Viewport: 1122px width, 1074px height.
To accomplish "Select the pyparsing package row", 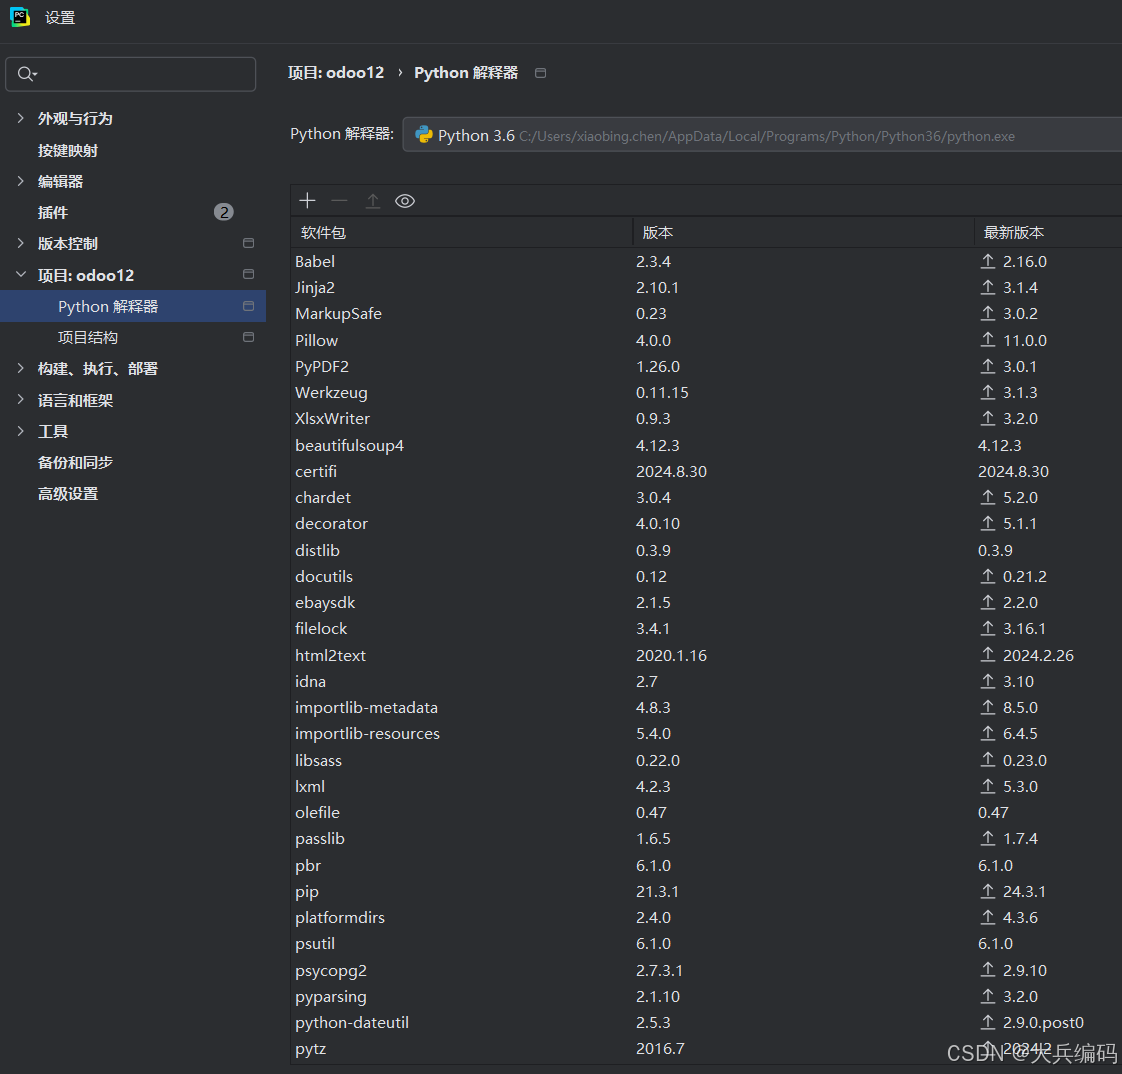I will point(706,996).
